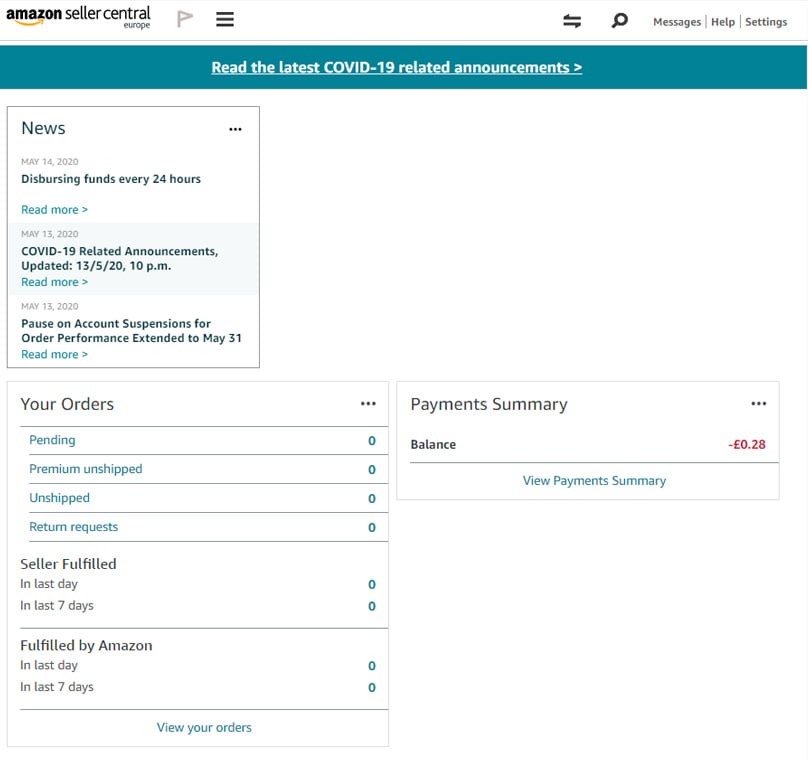Go to Settings in header
The width and height of the screenshot is (808, 761).
tap(766, 22)
